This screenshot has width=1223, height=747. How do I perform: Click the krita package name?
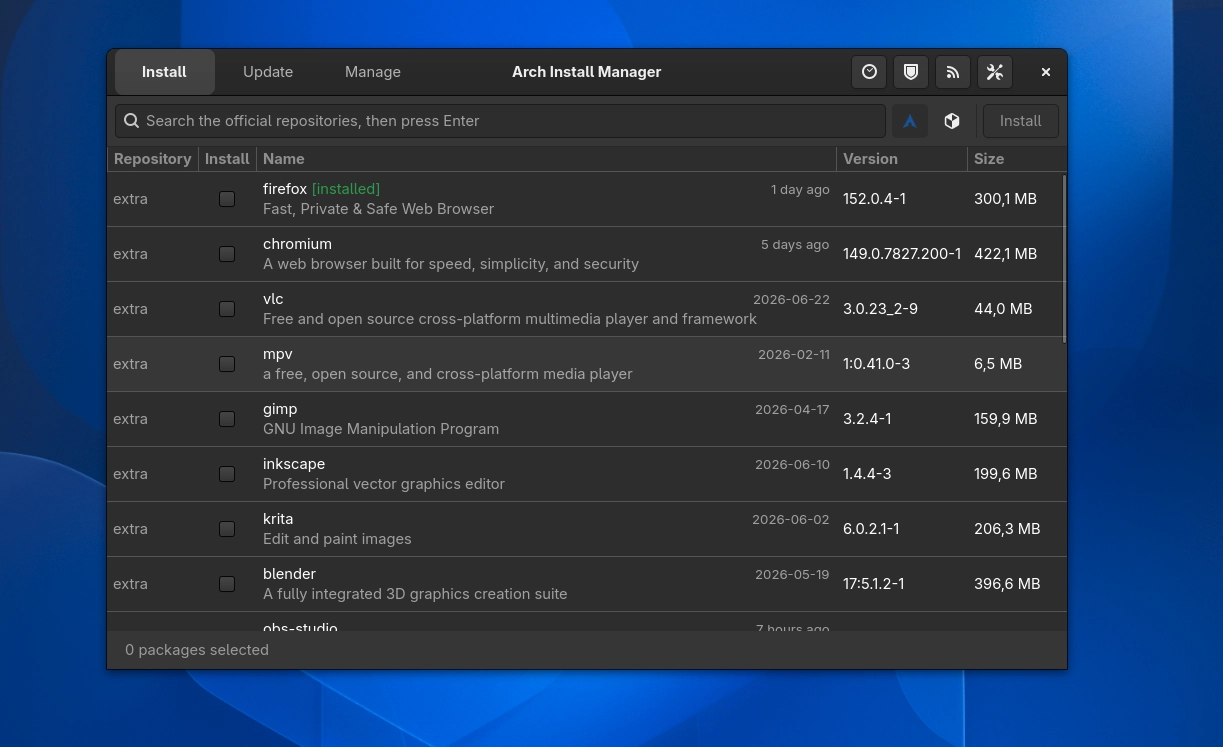pos(278,519)
